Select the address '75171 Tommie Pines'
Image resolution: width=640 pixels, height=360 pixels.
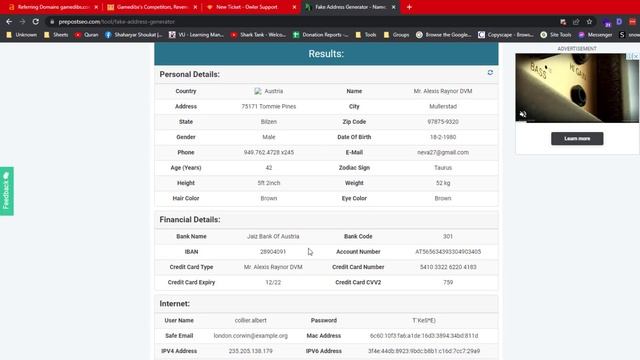(269, 107)
